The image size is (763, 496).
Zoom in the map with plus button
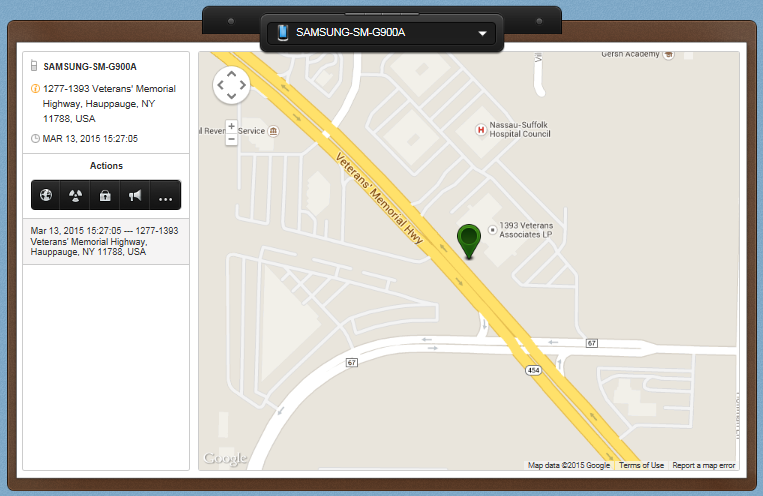click(231, 127)
